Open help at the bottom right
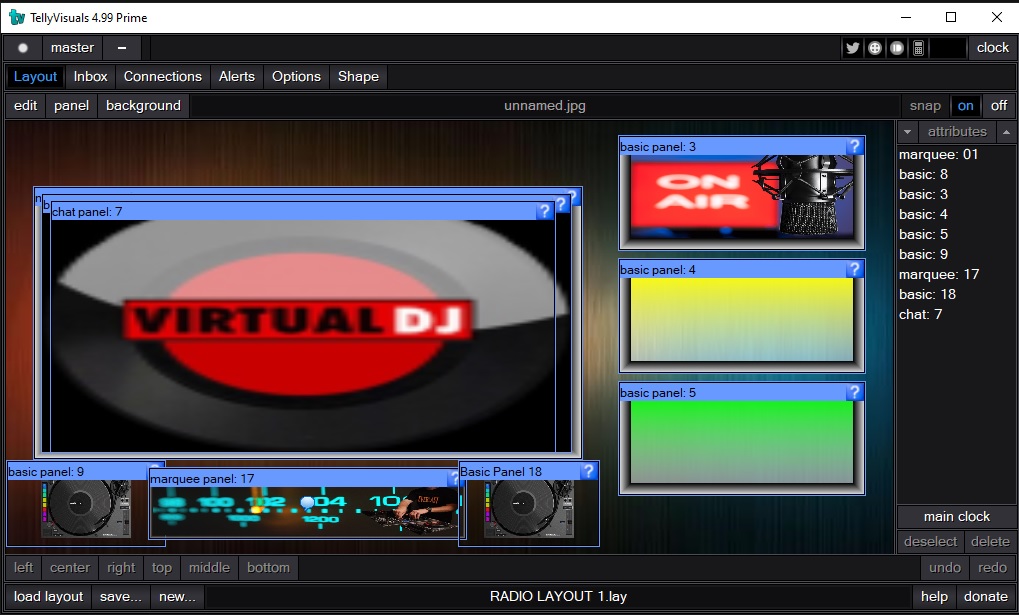Image resolution: width=1019 pixels, height=615 pixels. (x=935, y=597)
